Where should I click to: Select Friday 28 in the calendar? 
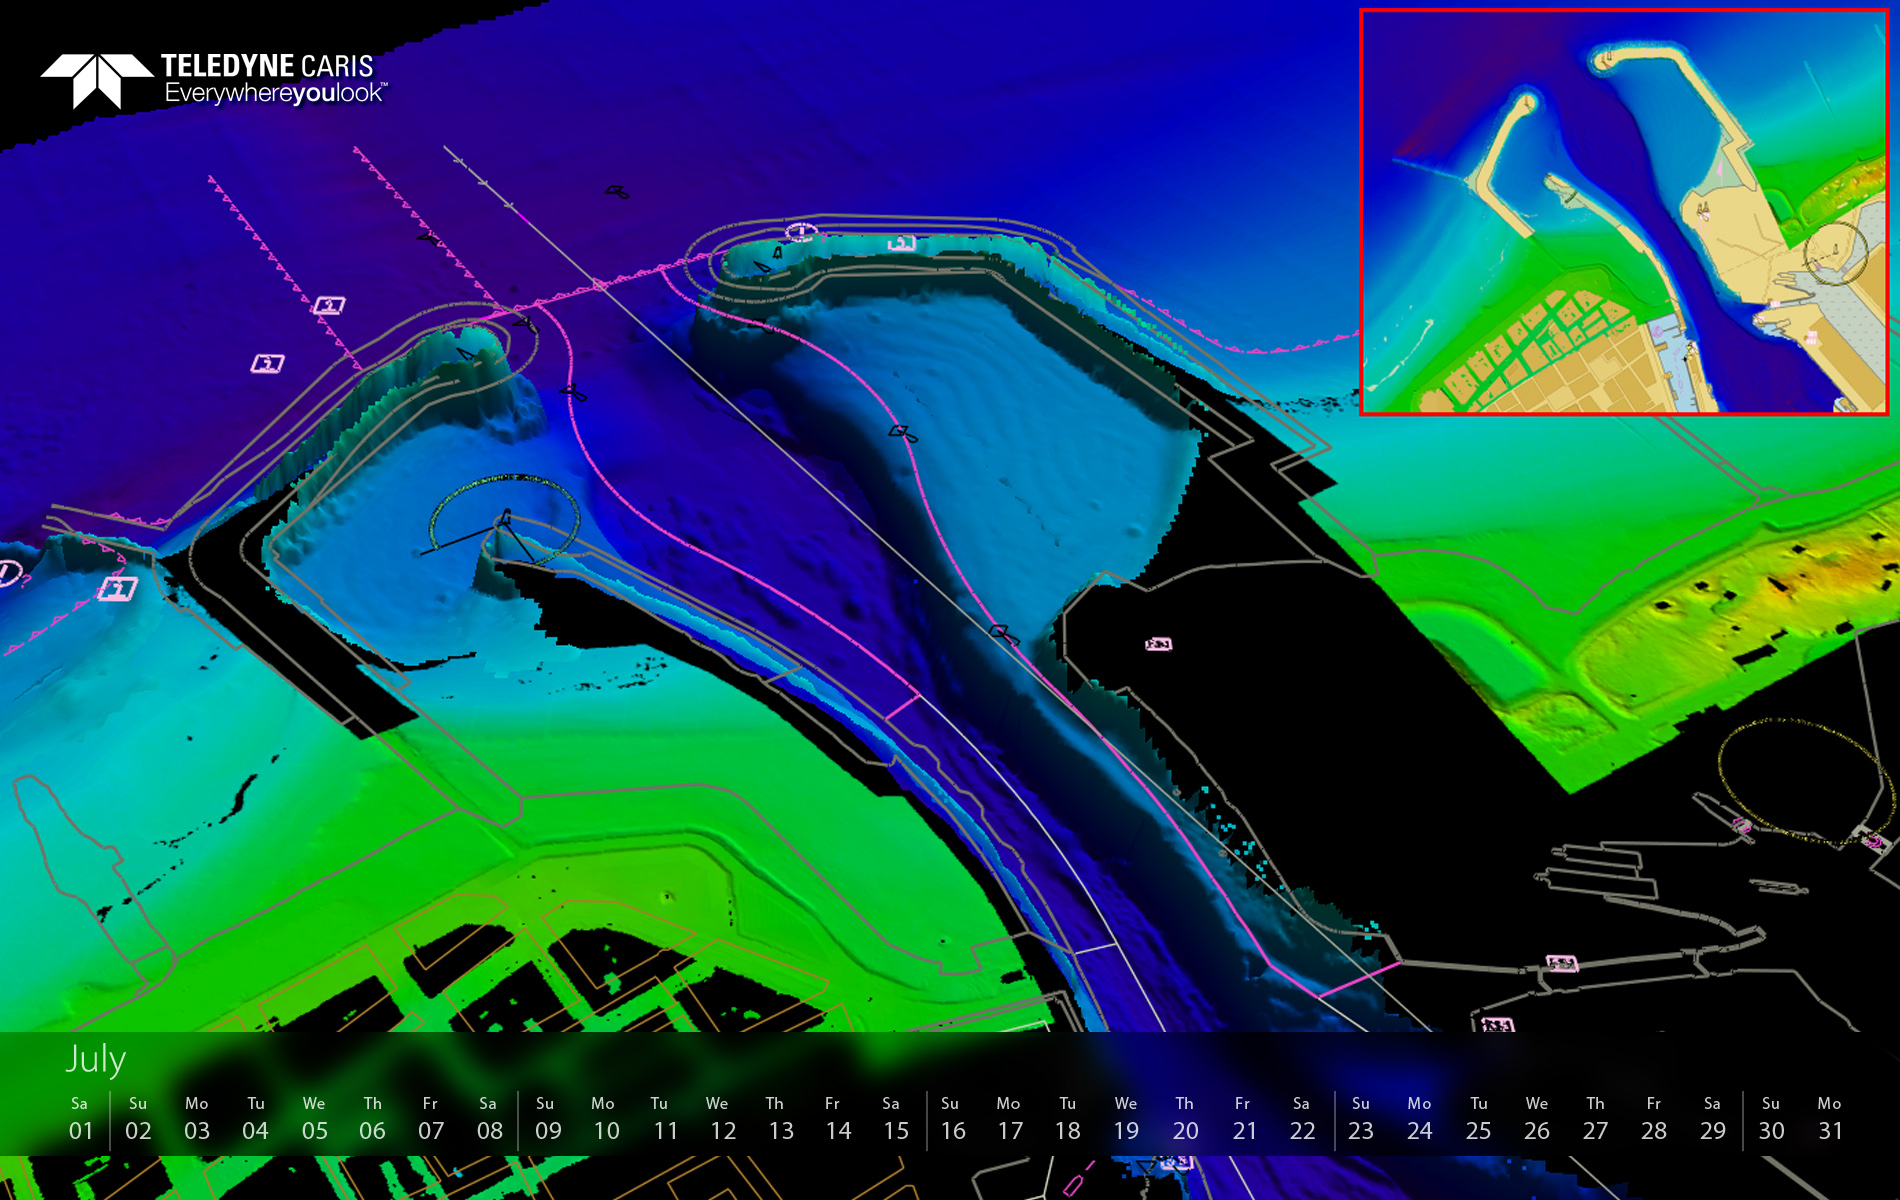[x=1654, y=1119]
